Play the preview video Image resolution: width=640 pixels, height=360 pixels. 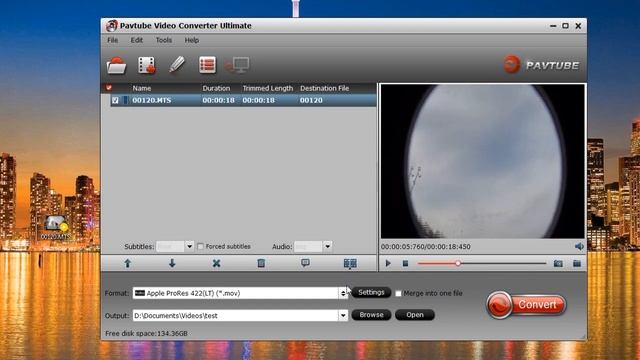[388, 264]
